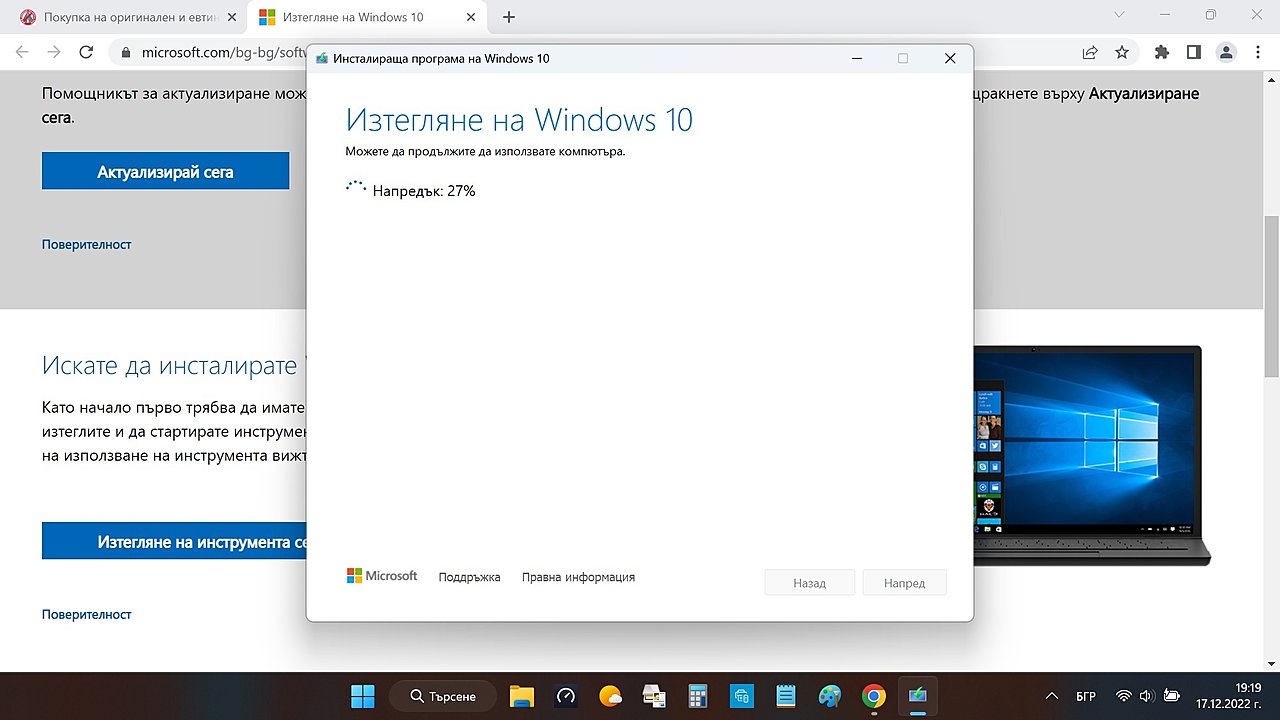The width and height of the screenshot is (1280, 720).
Task: Open Microsoft Store from the taskbar
Action: click(742, 696)
